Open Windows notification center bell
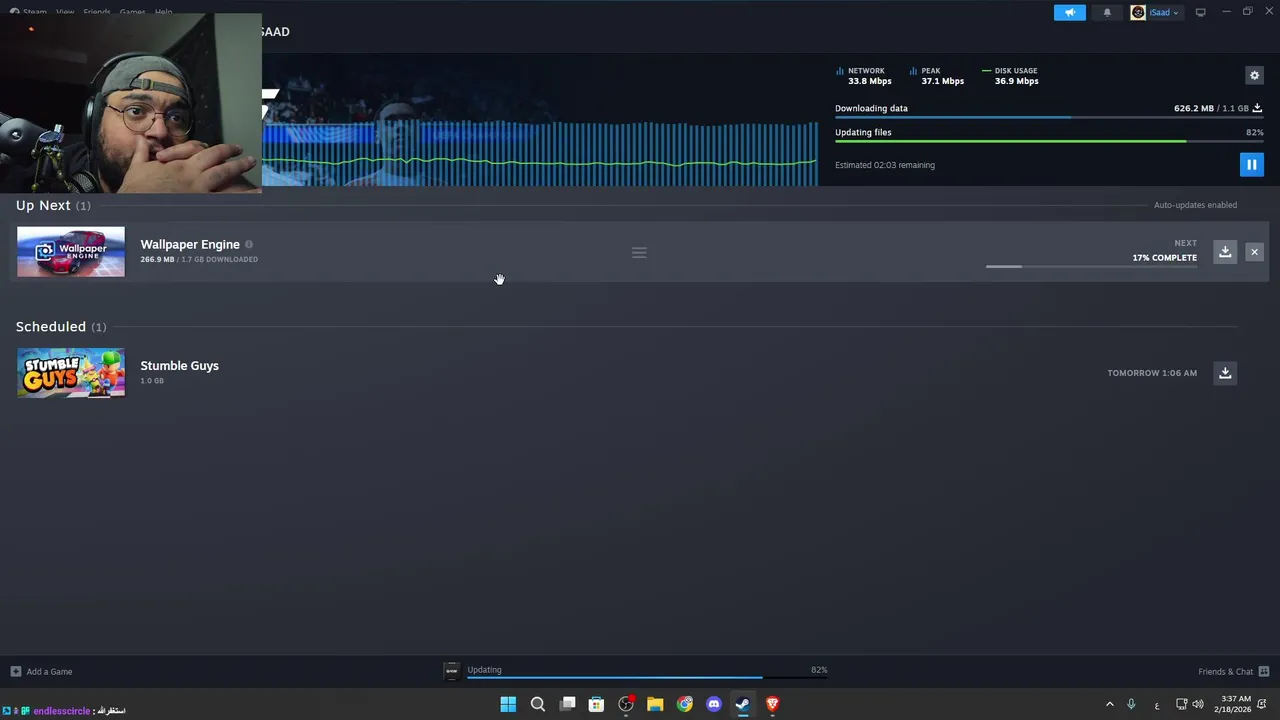Screen dimensions: 1280x720 [1262, 704]
